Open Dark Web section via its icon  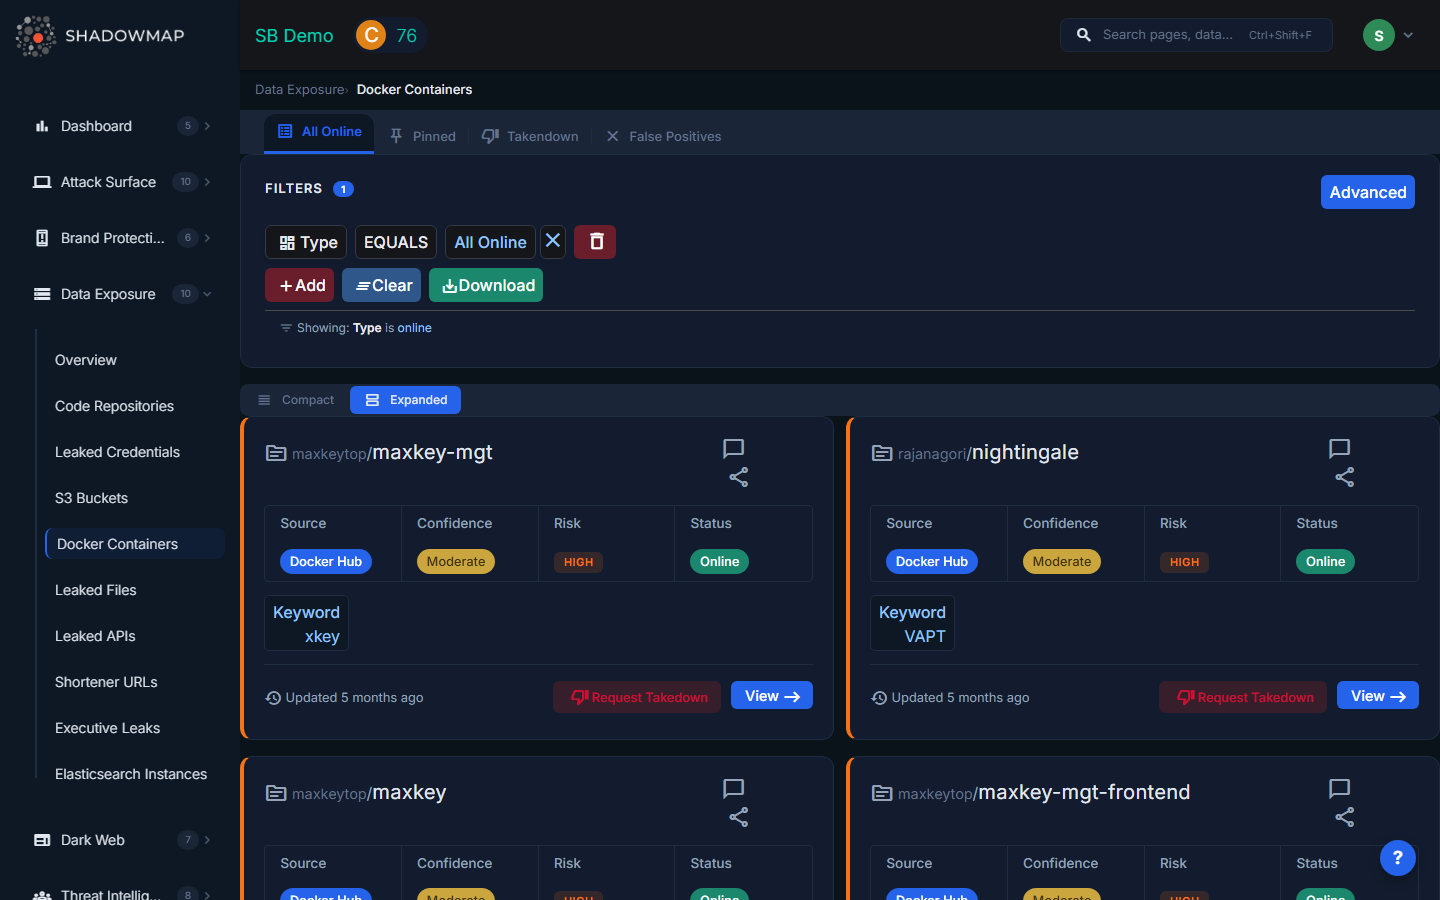point(42,840)
